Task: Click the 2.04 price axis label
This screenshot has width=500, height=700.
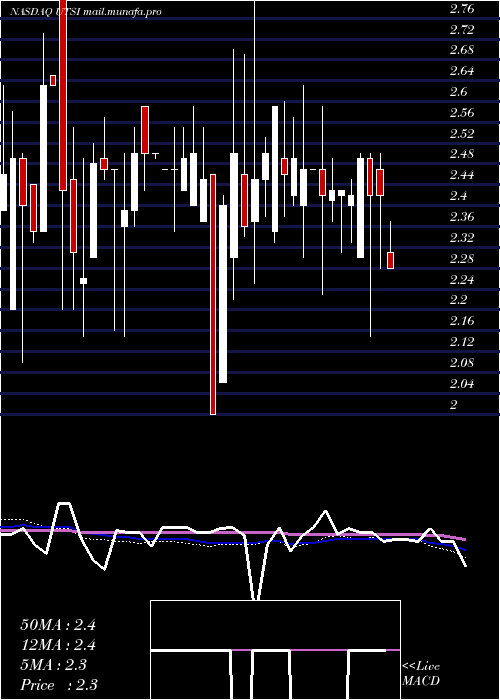Action: tap(462, 383)
